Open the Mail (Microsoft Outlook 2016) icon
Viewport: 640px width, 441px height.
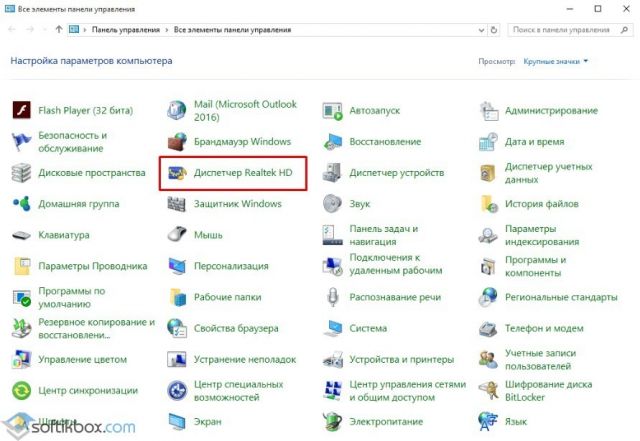[x=177, y=110]
